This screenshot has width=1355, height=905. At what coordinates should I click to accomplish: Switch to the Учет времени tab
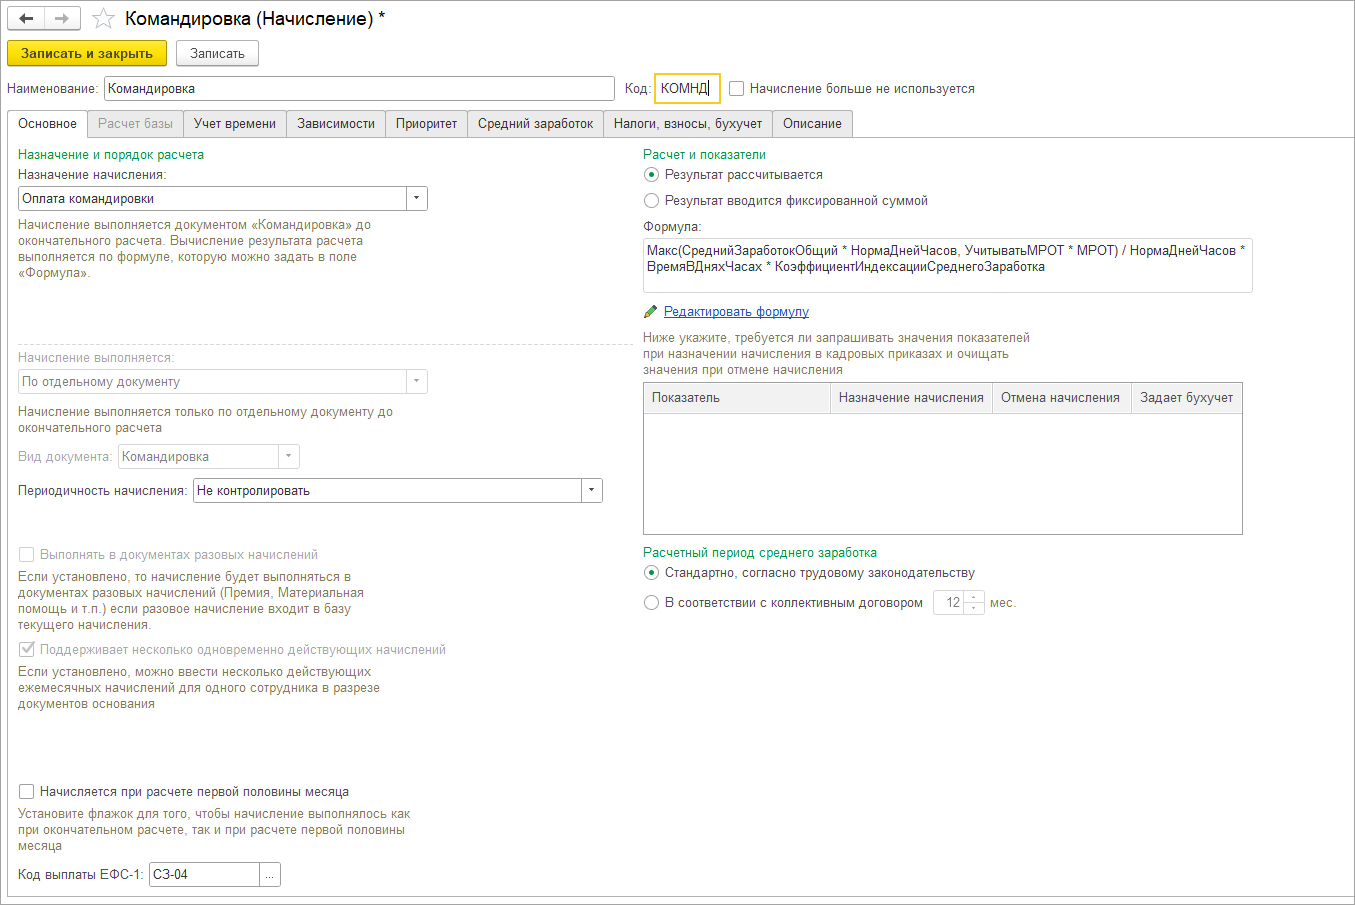[235, 124]
